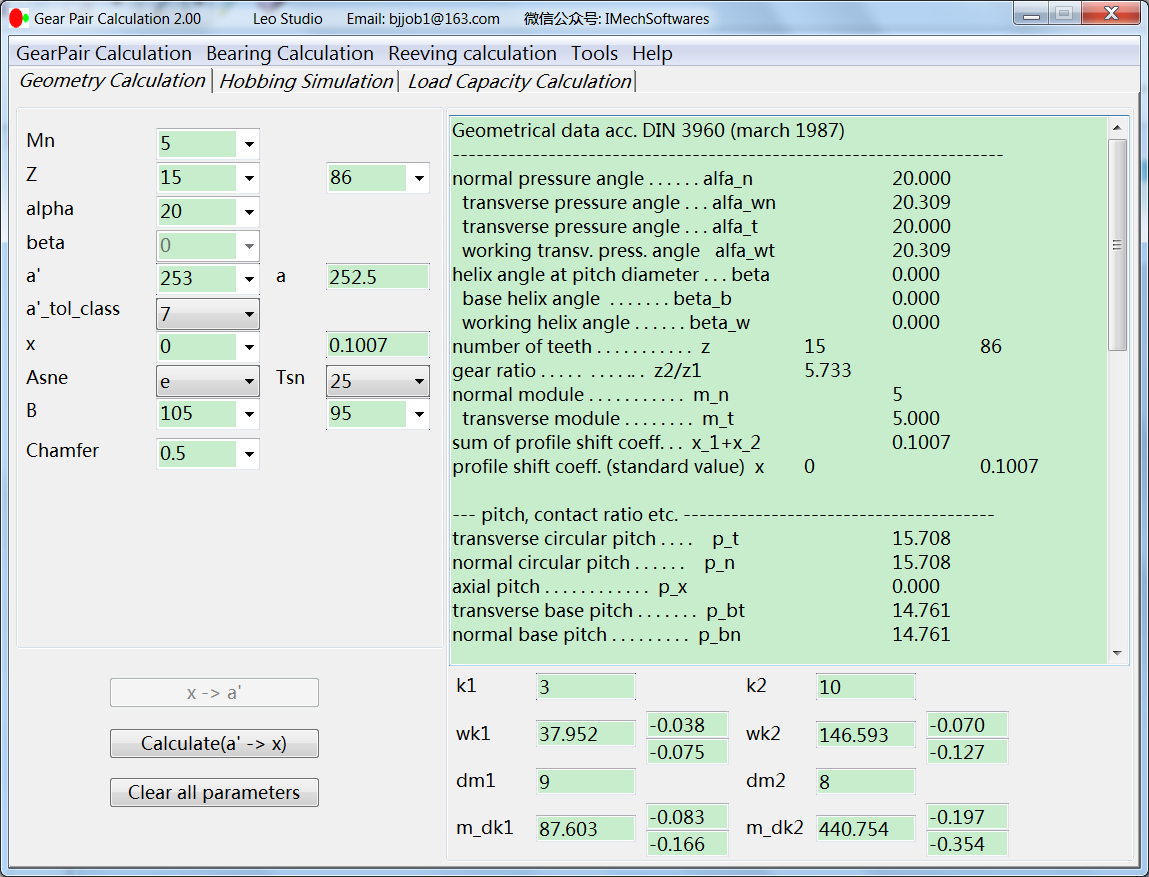Viewport: 1149px width, 877px height.
Task: Click the Chamfer field showing 0.5
Action: click(198, 454)
